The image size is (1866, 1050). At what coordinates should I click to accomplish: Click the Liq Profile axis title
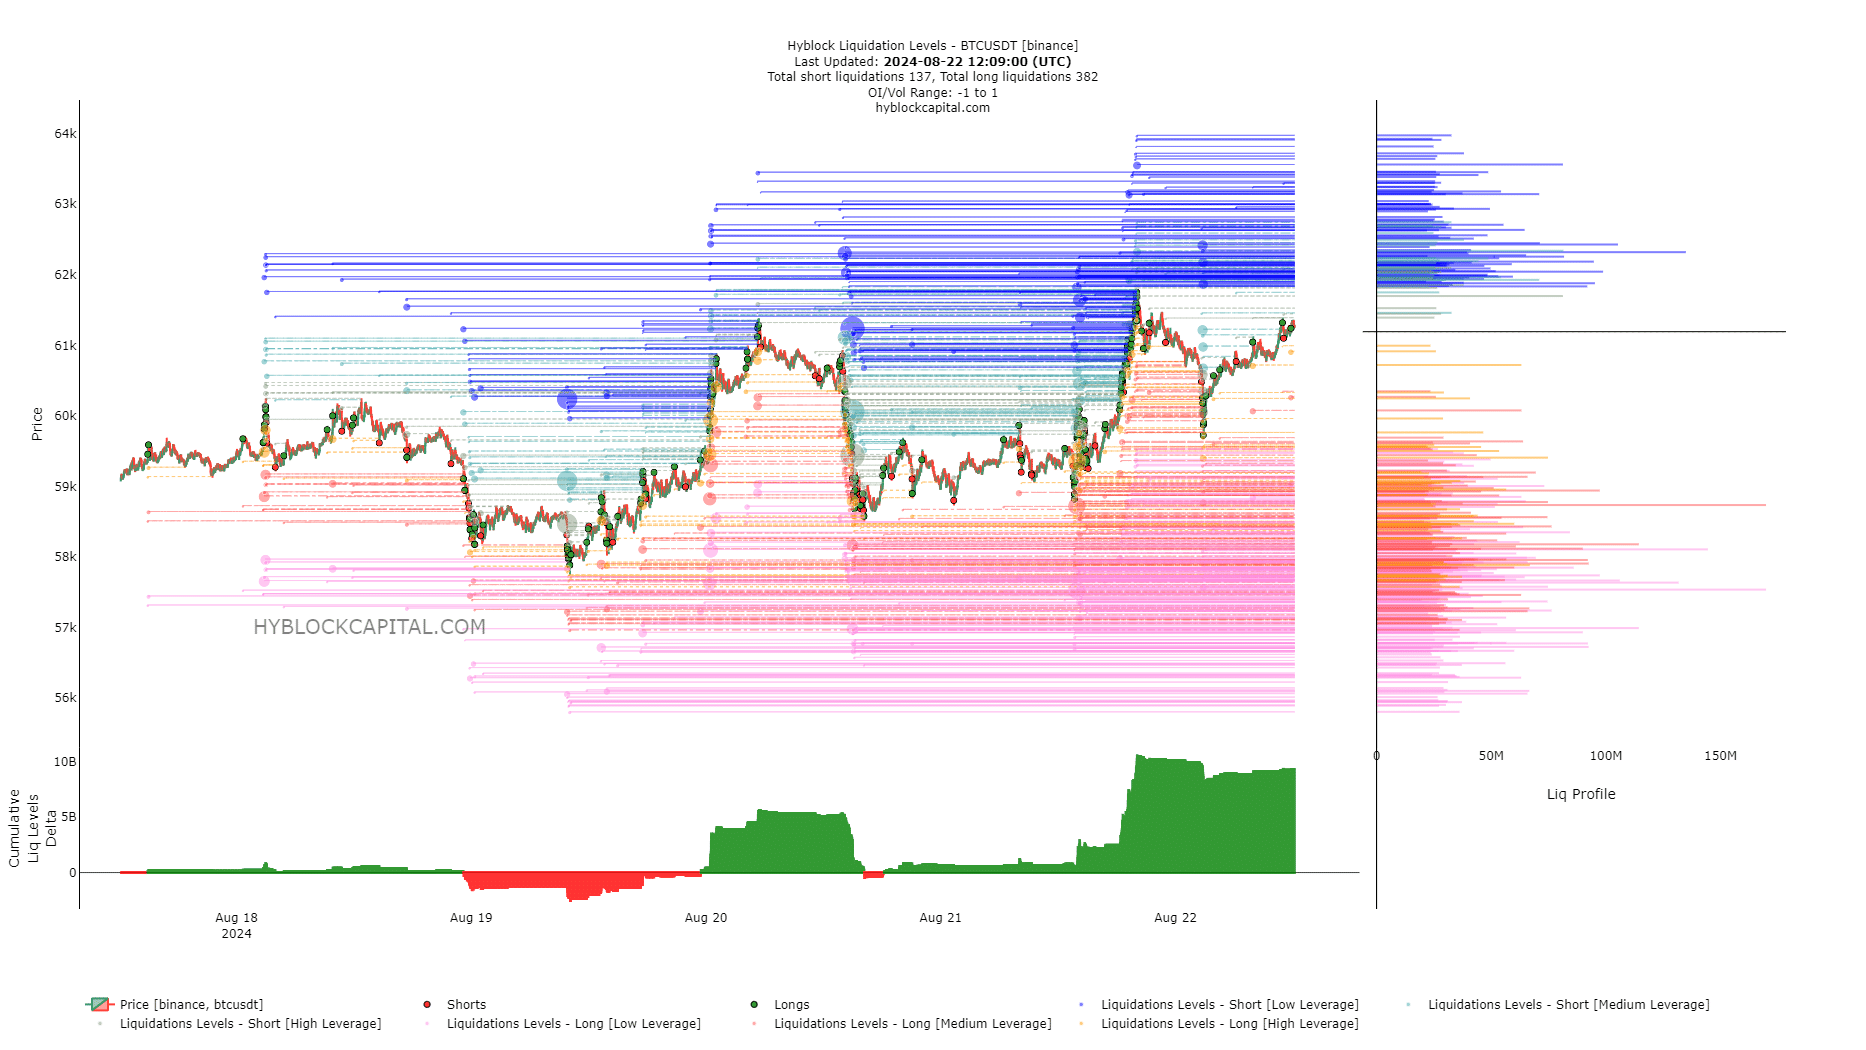point(1581,794)
